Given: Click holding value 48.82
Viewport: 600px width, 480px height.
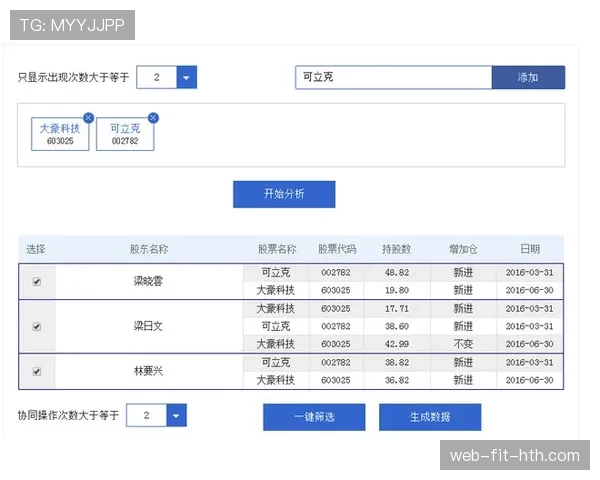Looking at the screenshot, I should (397, 273).
